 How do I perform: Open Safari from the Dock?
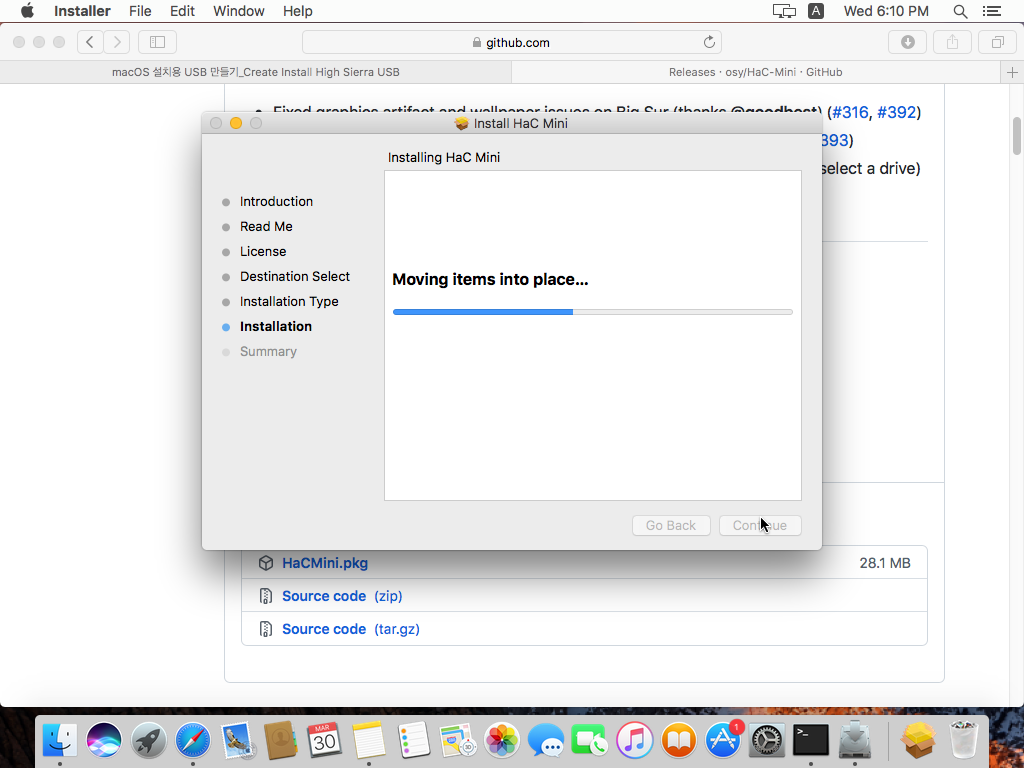[193, 741]
